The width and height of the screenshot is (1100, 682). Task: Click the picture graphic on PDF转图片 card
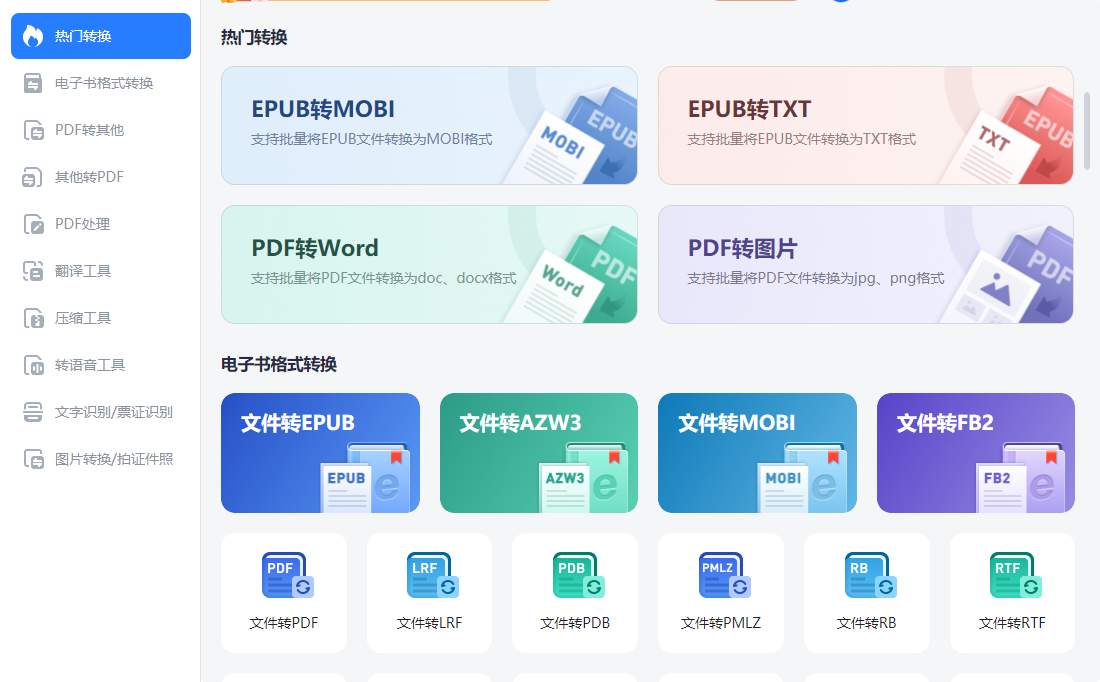click(x=1006, y=276)
